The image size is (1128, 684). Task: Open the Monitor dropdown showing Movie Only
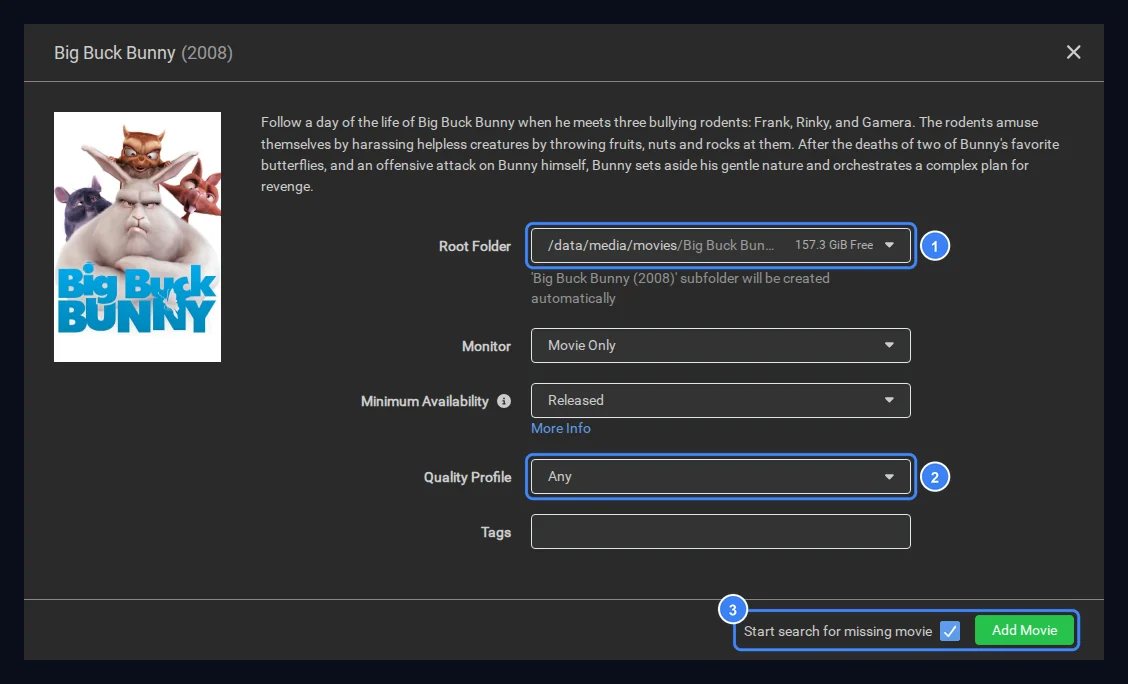pos(720,345)
